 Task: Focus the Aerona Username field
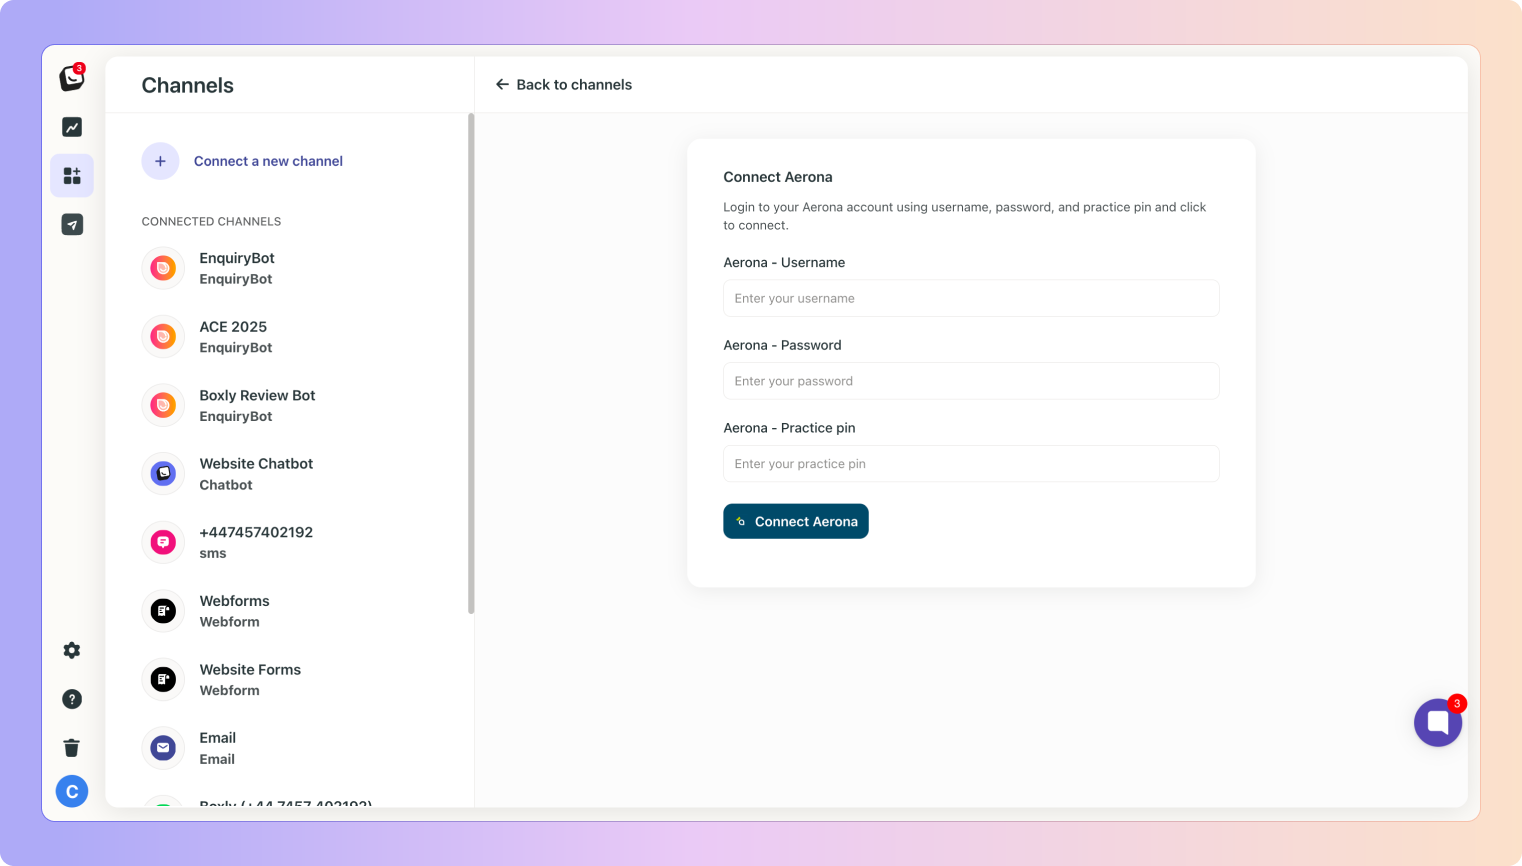971,298
